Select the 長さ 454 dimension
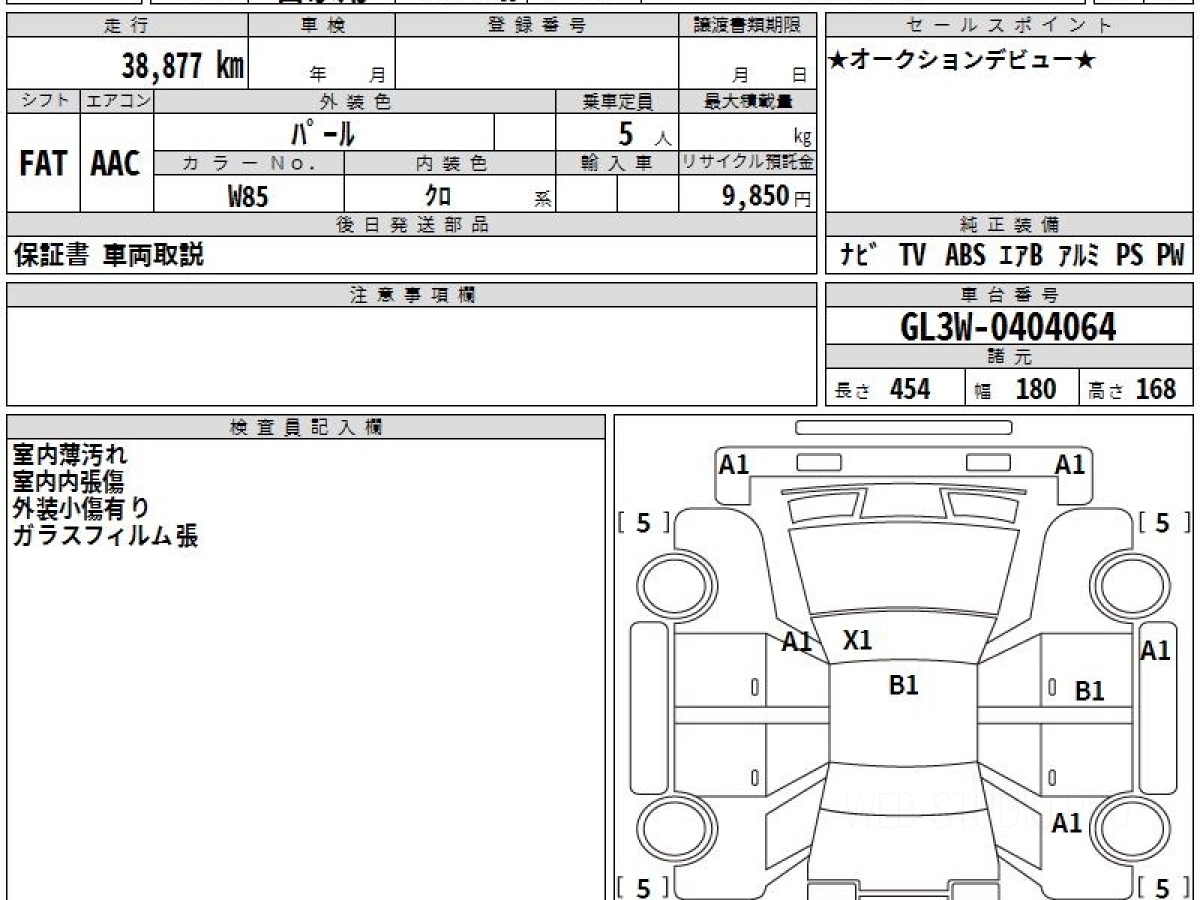The image size is (1200, 900). [883, 389]
